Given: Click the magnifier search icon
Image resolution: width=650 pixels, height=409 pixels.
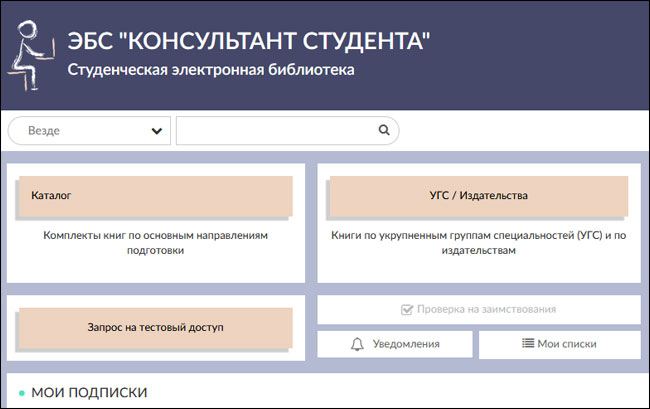Looking at the screenshot, I should click(384, 130).
